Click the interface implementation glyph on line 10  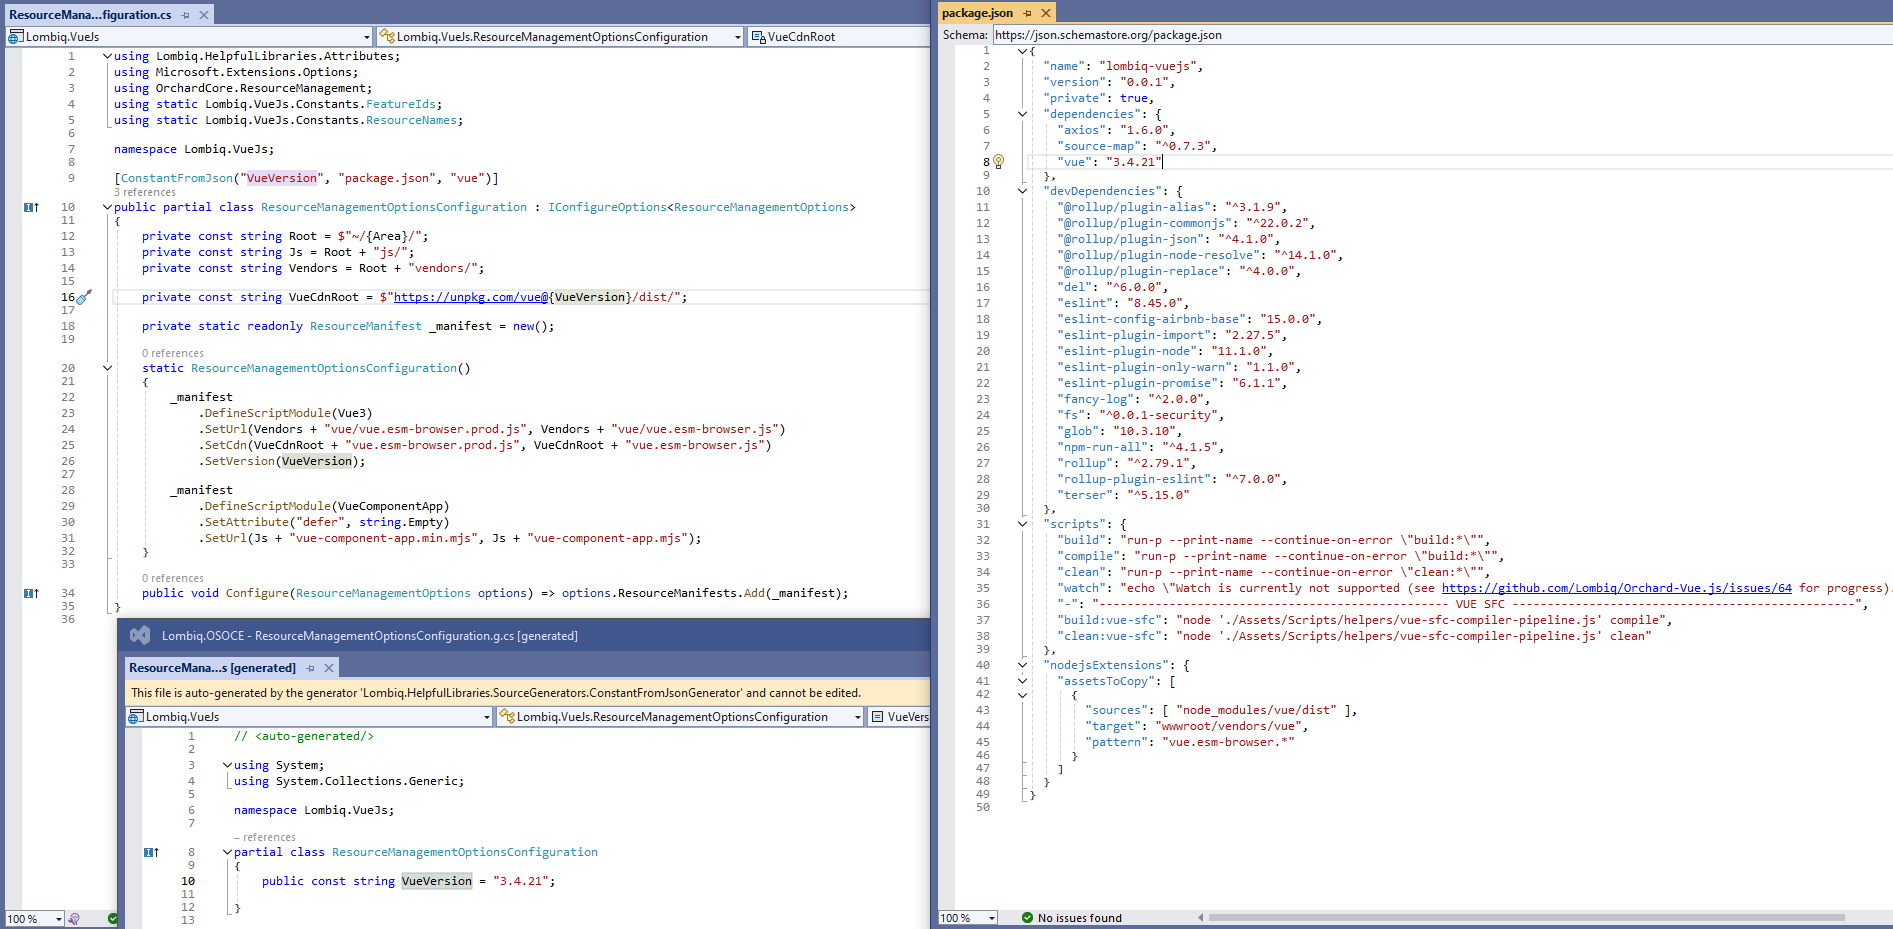point(31,207)
